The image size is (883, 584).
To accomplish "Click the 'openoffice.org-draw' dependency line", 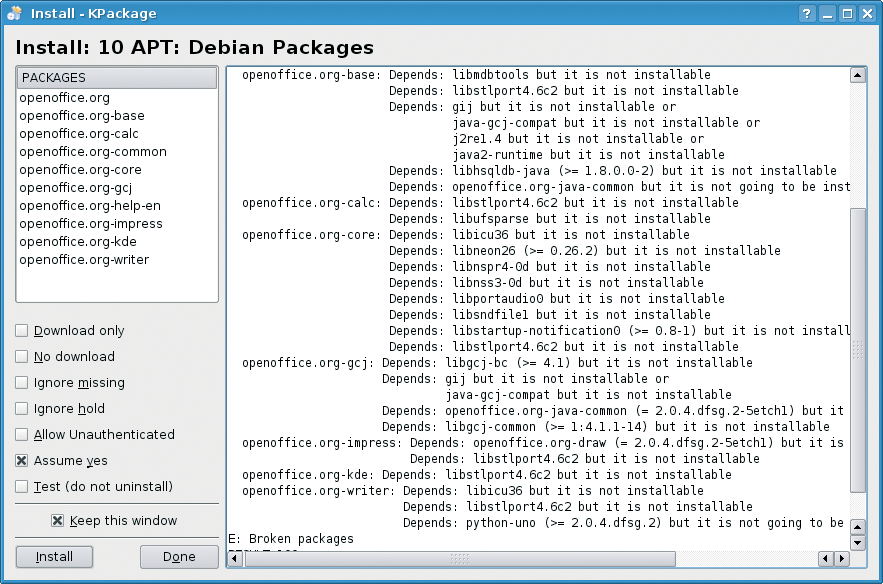I will tap(626, 443).
